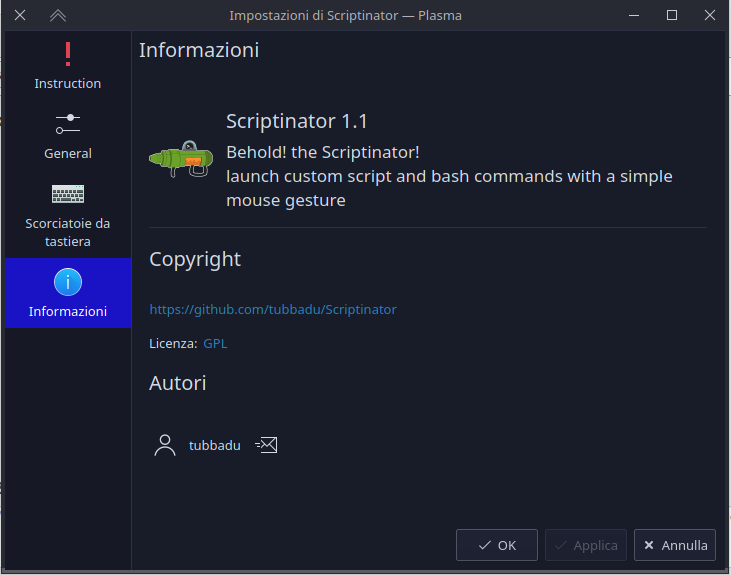Click the Scriptinator 1.1 title text
The image size is (731, 575).
click(x=297, y=121)
